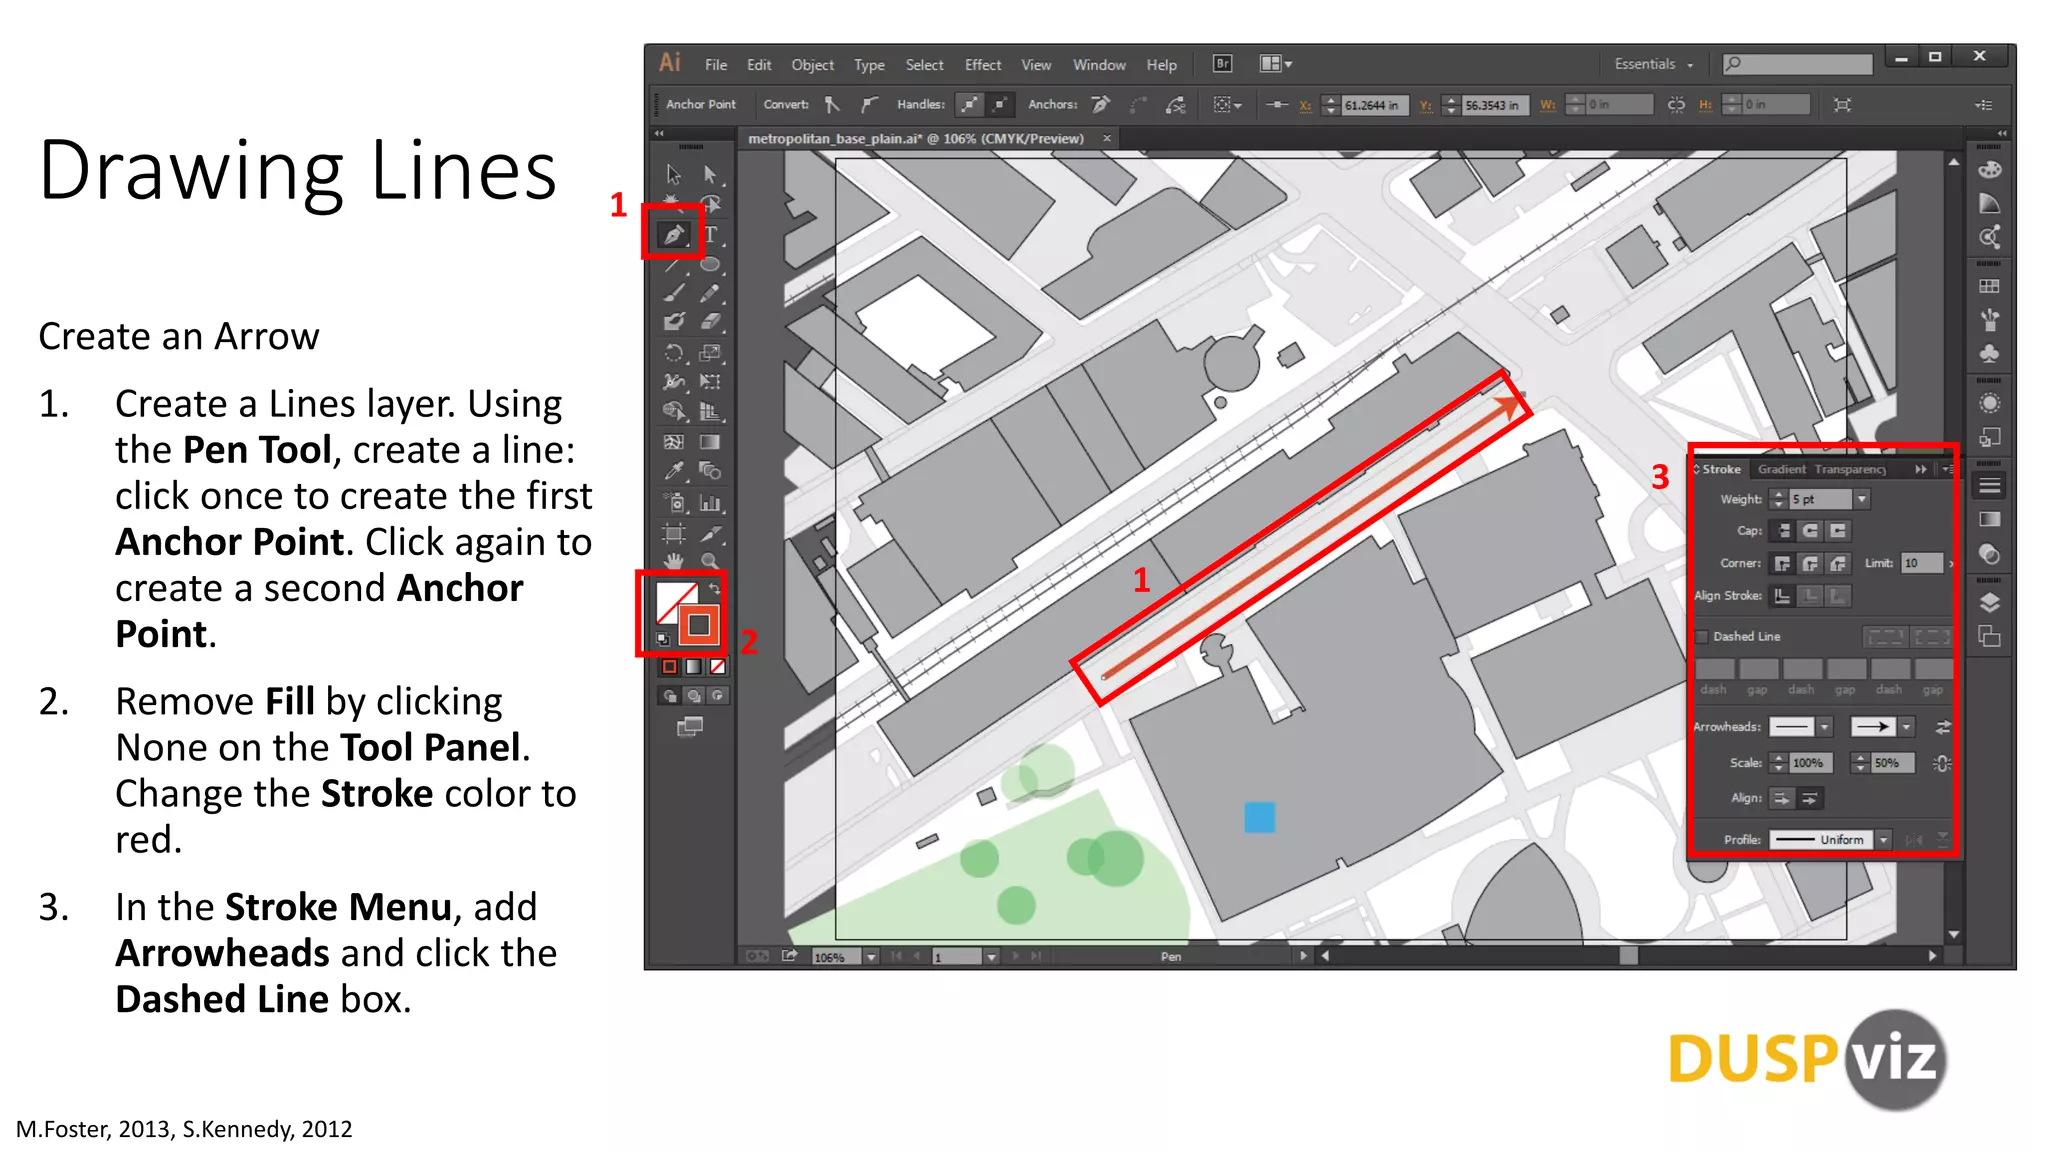Open the Profile Uniform dropdown
Image resolution: width=2048 pixels, height=1152 pixels.
[x=1883, y=840]
